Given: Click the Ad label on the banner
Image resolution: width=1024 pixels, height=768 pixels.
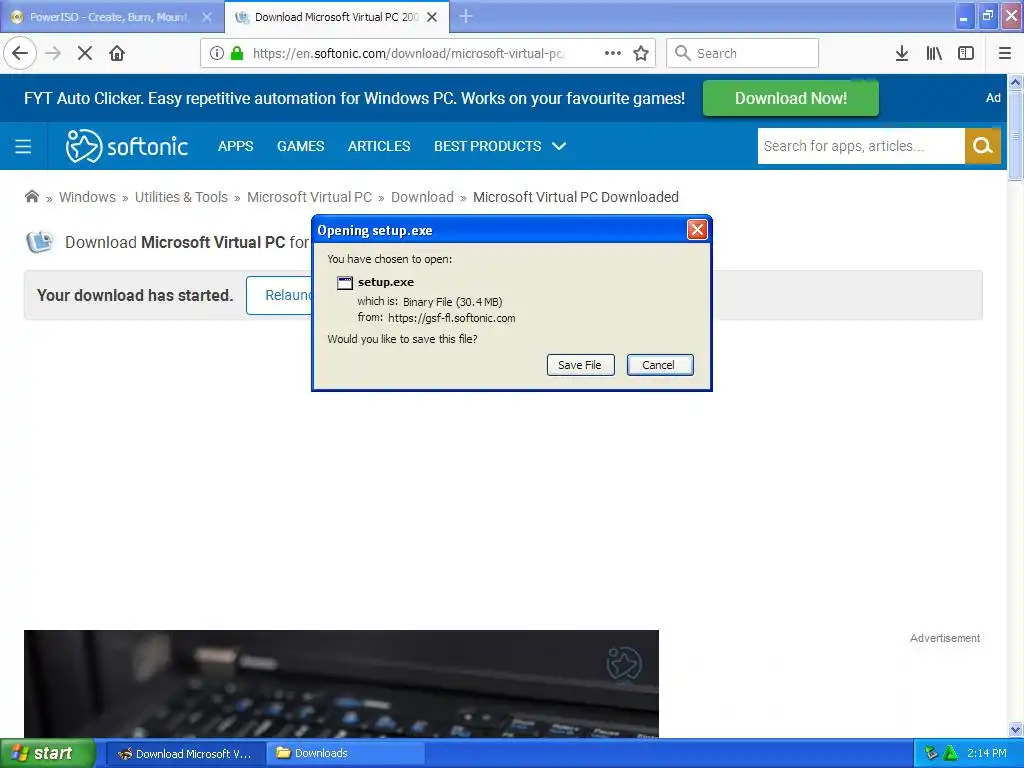Looking at the screenshot, I should (993, 98).
